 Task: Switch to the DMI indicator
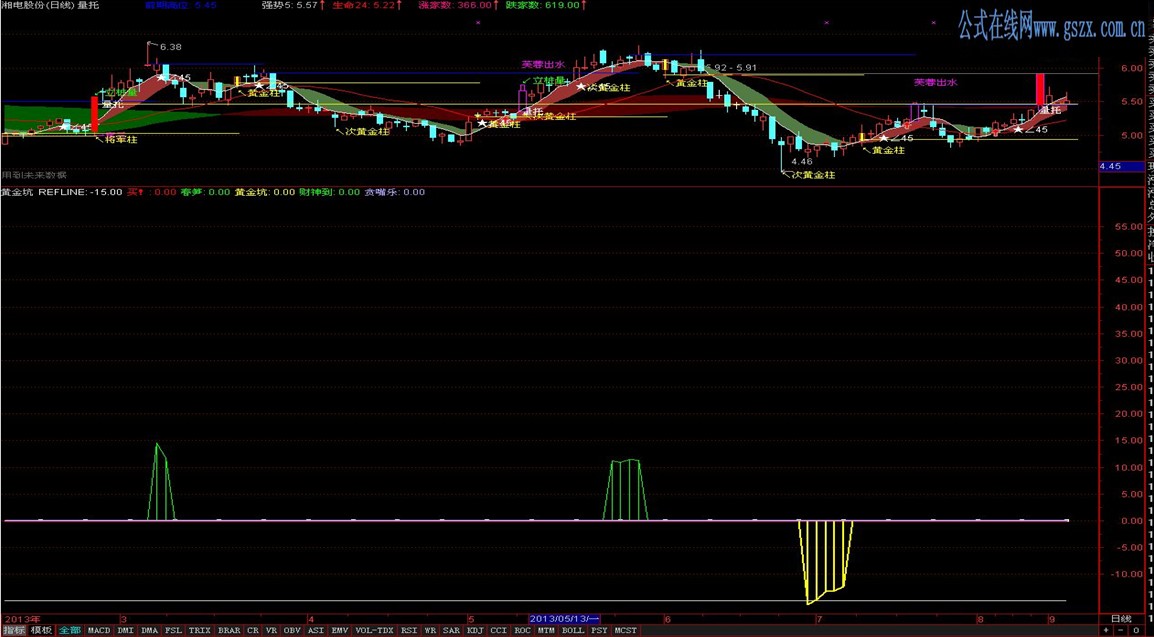tap(126, 630)
